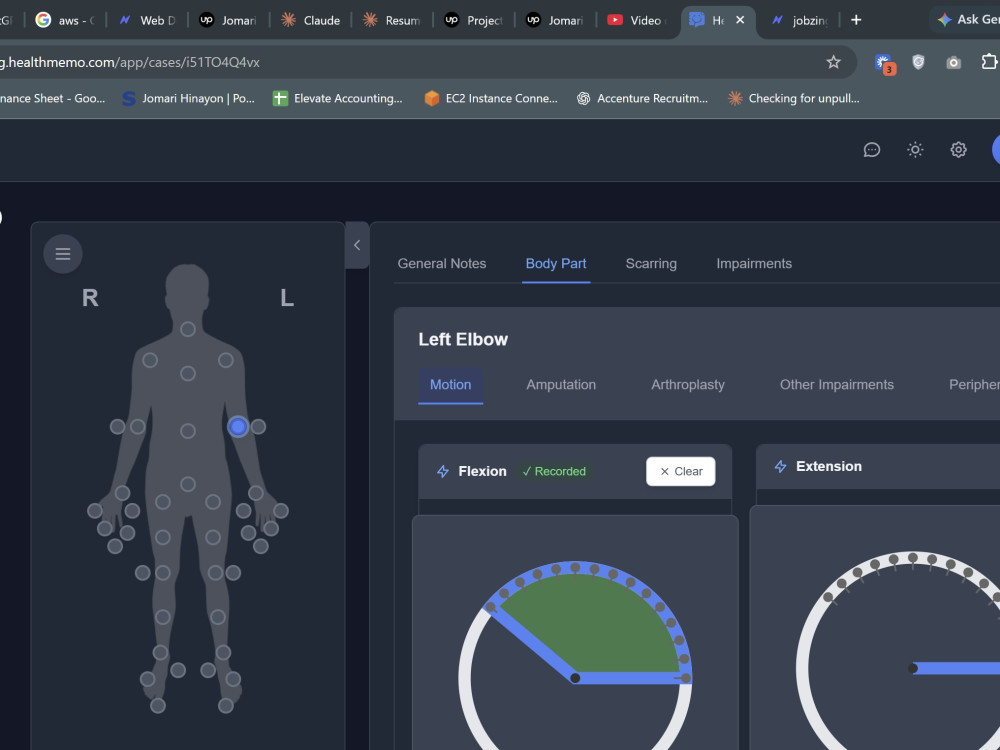This screenshot has height=750, width=1000.
Task: Select the neck joint on body diagram
Action: click(188, 329)
